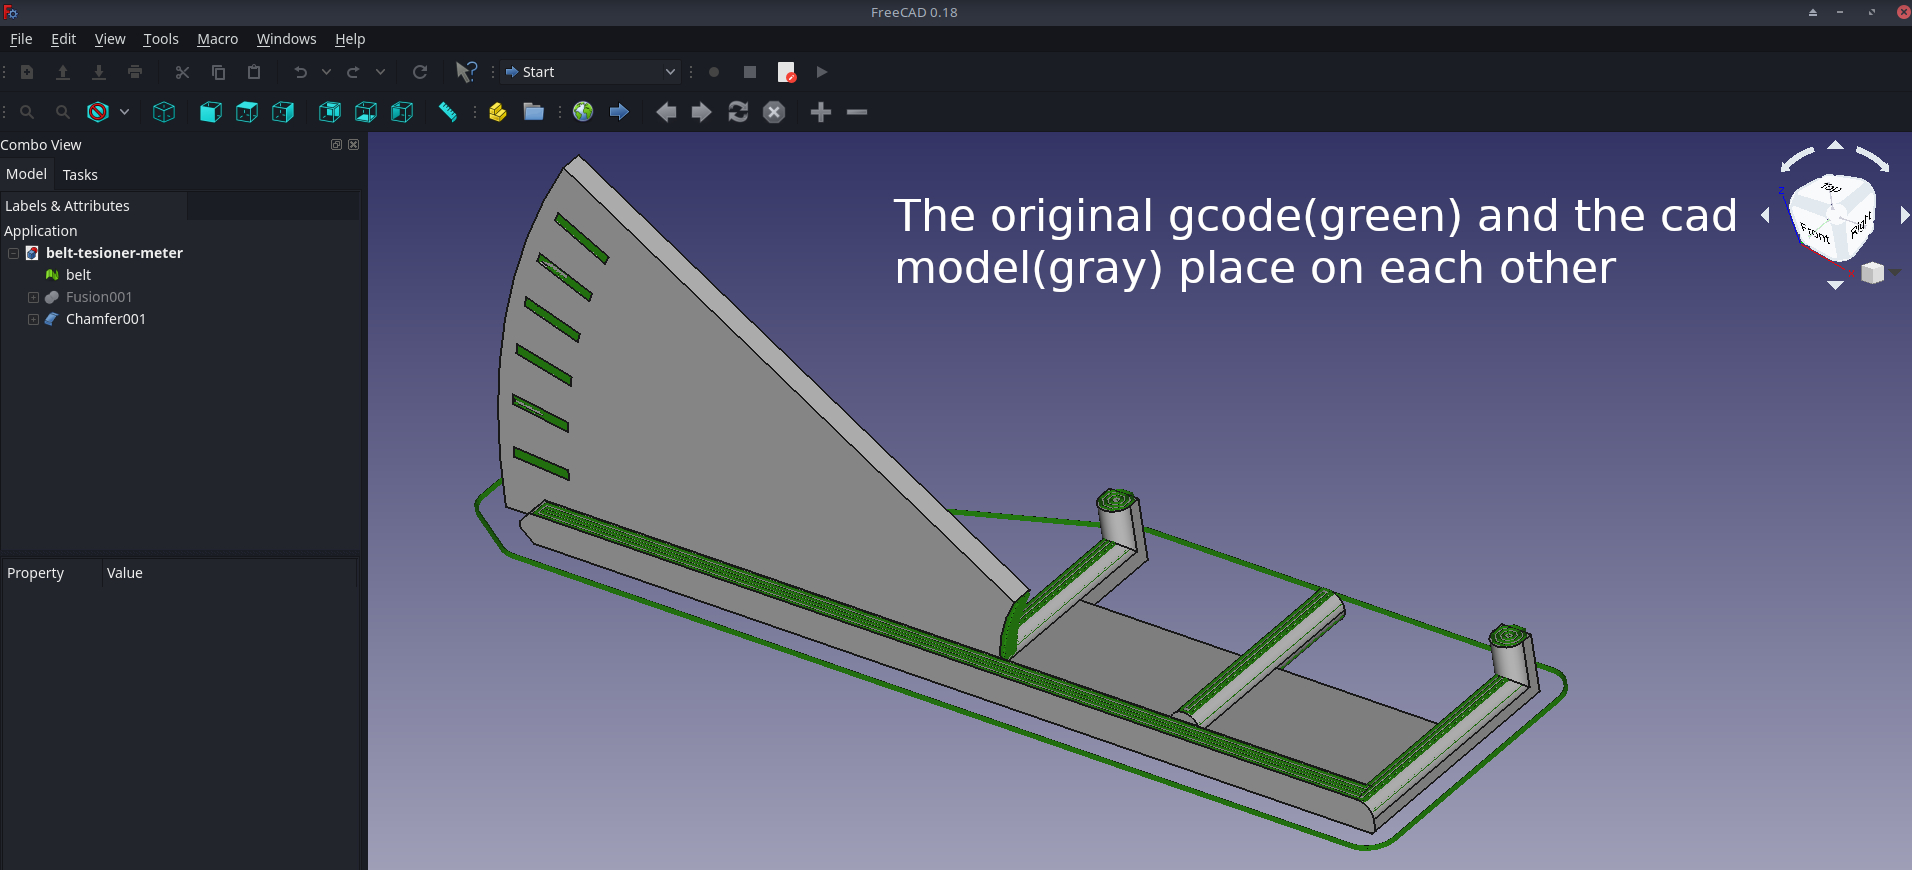Click the Stop macro recording button

click(x=750, y=72)
